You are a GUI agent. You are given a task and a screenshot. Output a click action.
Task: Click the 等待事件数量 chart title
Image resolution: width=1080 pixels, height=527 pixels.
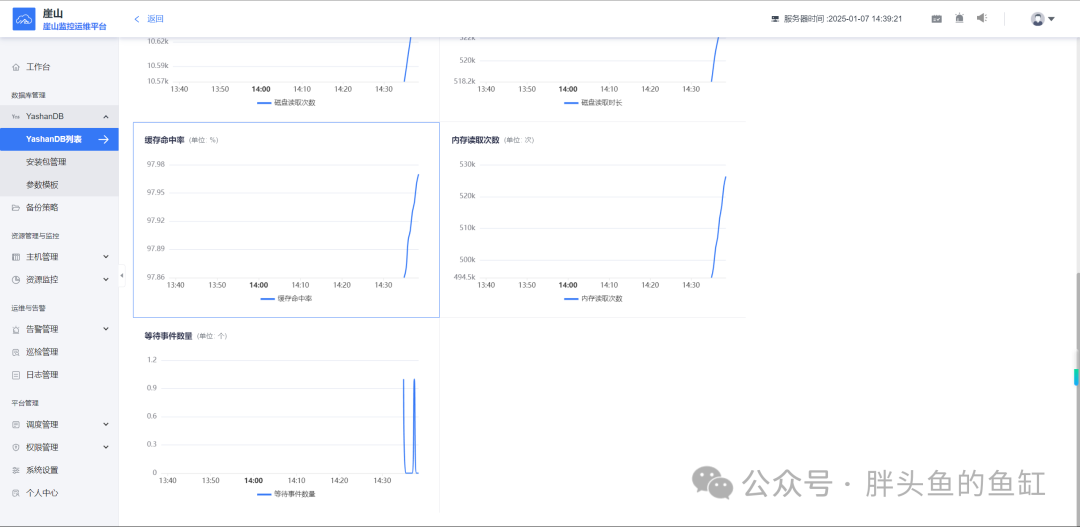(x=169, y=335)
